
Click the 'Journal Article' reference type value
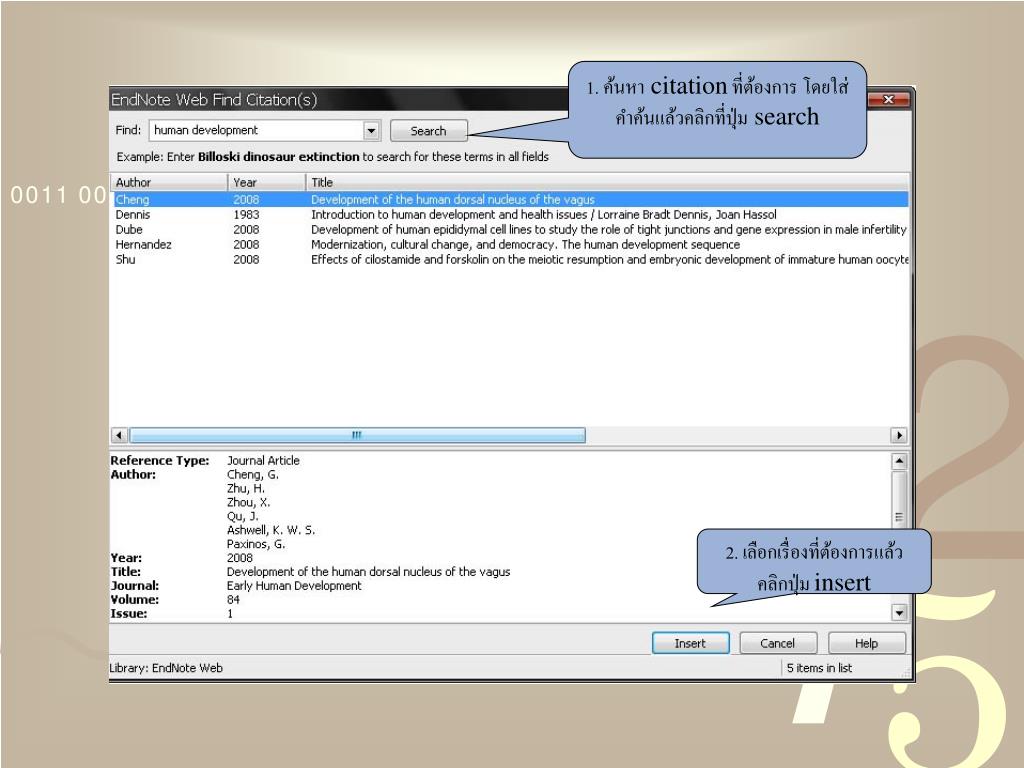coord(263,460)
